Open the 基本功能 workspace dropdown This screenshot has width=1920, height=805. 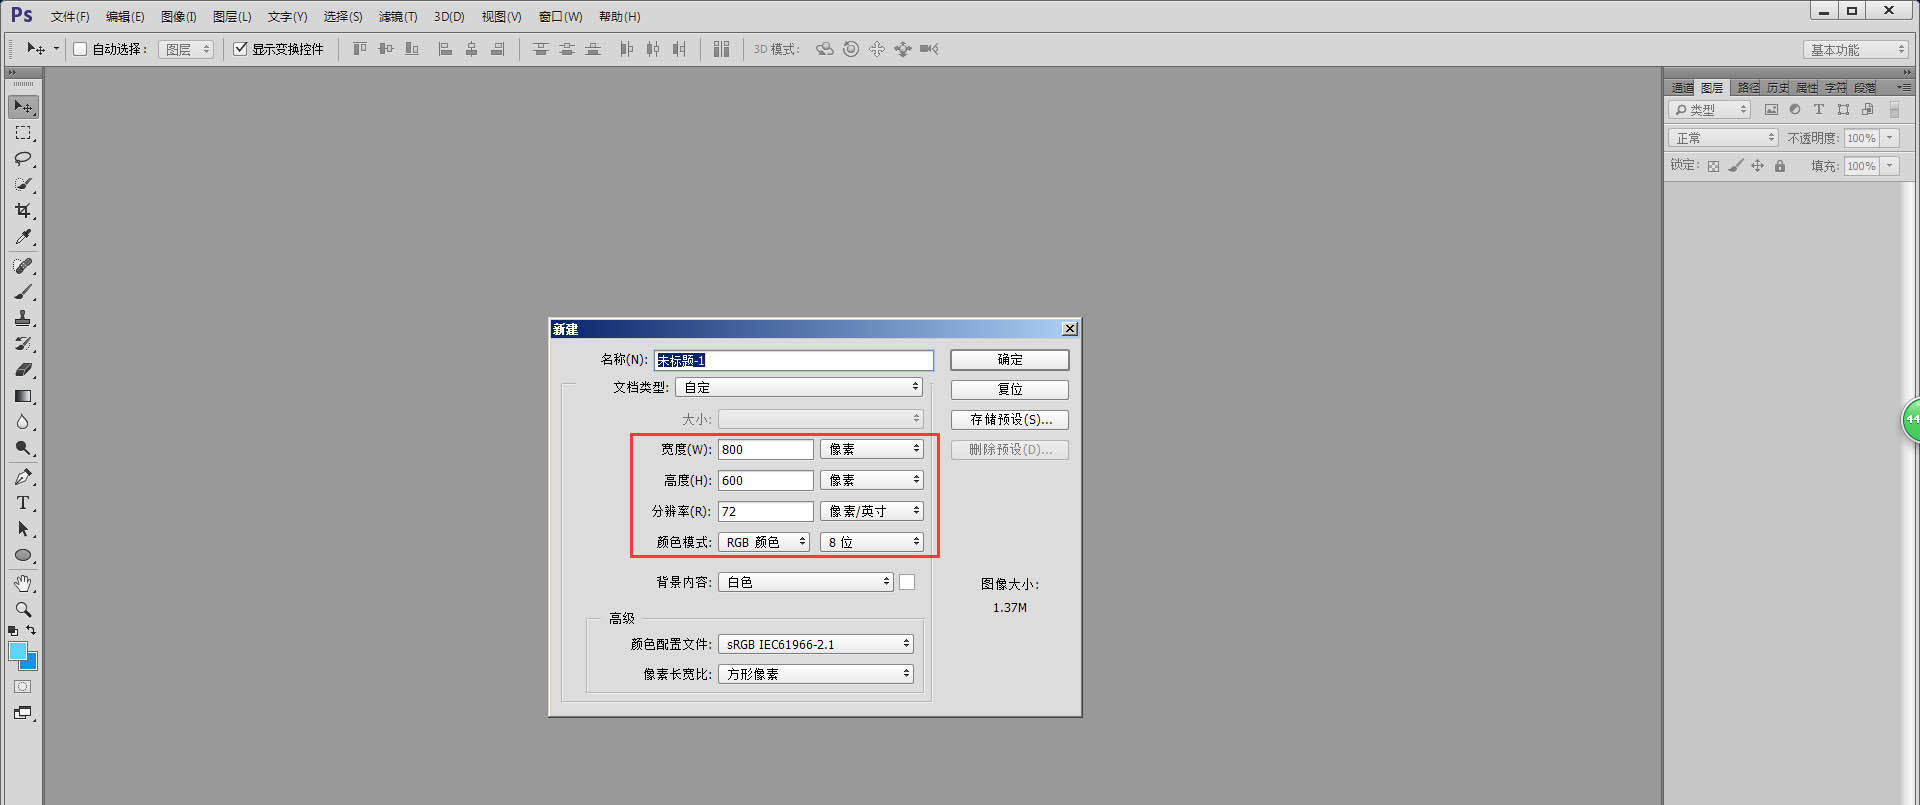click(1856, 50)
